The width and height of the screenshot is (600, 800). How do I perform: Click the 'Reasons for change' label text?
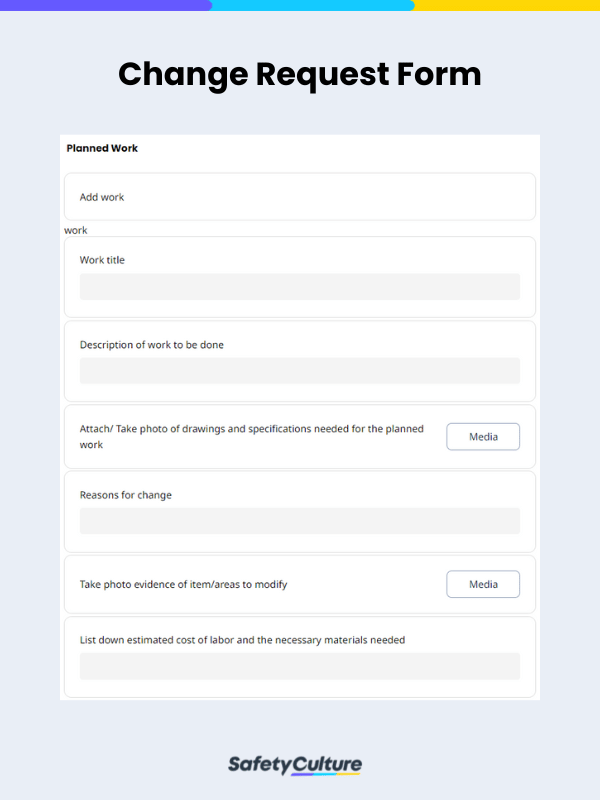[126, 495]
